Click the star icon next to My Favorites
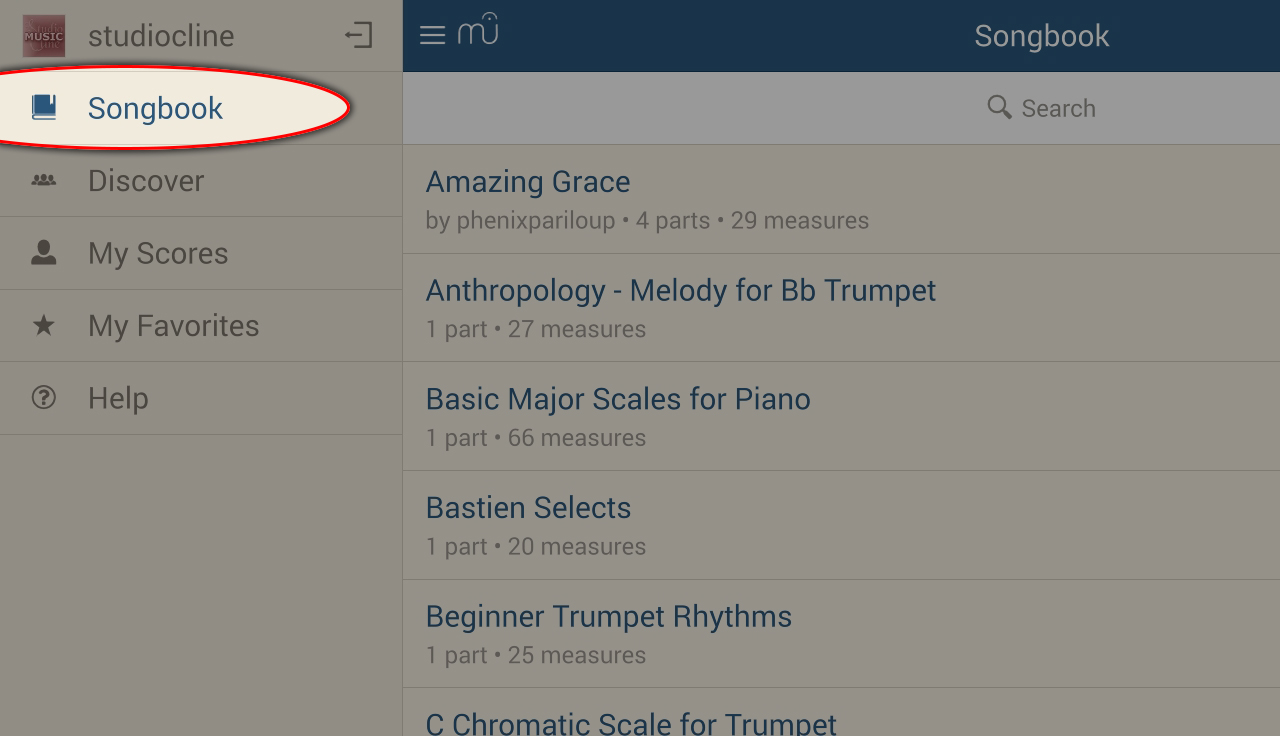The width and height of the screenshot is (1280, 736). click(43, 324)
